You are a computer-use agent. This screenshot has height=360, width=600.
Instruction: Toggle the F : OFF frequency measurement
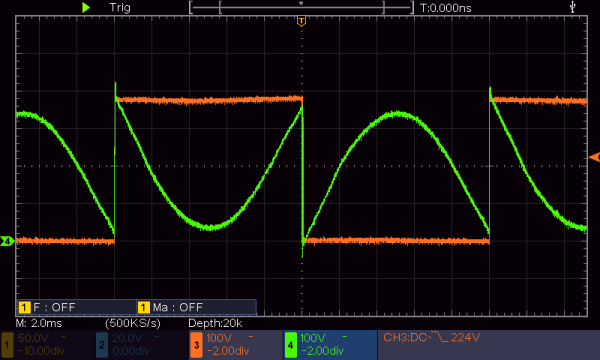pyautogui.click(x=47, y=307)
